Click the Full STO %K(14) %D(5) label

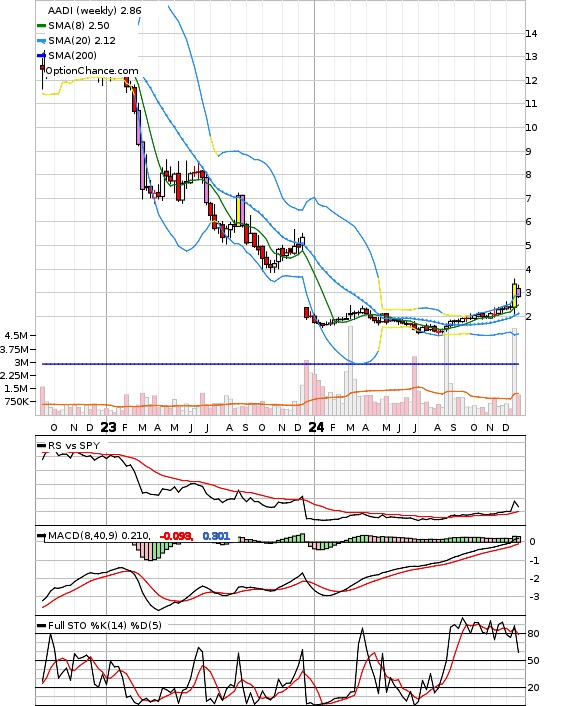(x=104, y=625)
